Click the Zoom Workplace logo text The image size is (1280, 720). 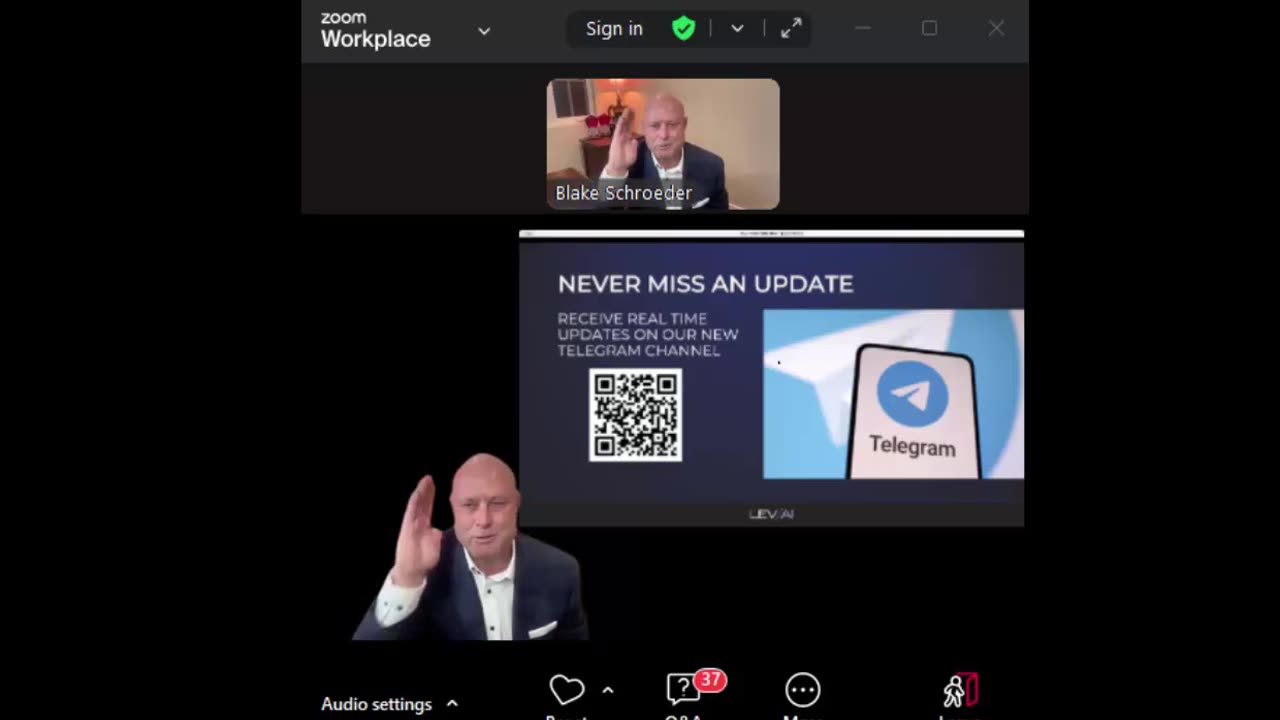[x=375, y=31]
